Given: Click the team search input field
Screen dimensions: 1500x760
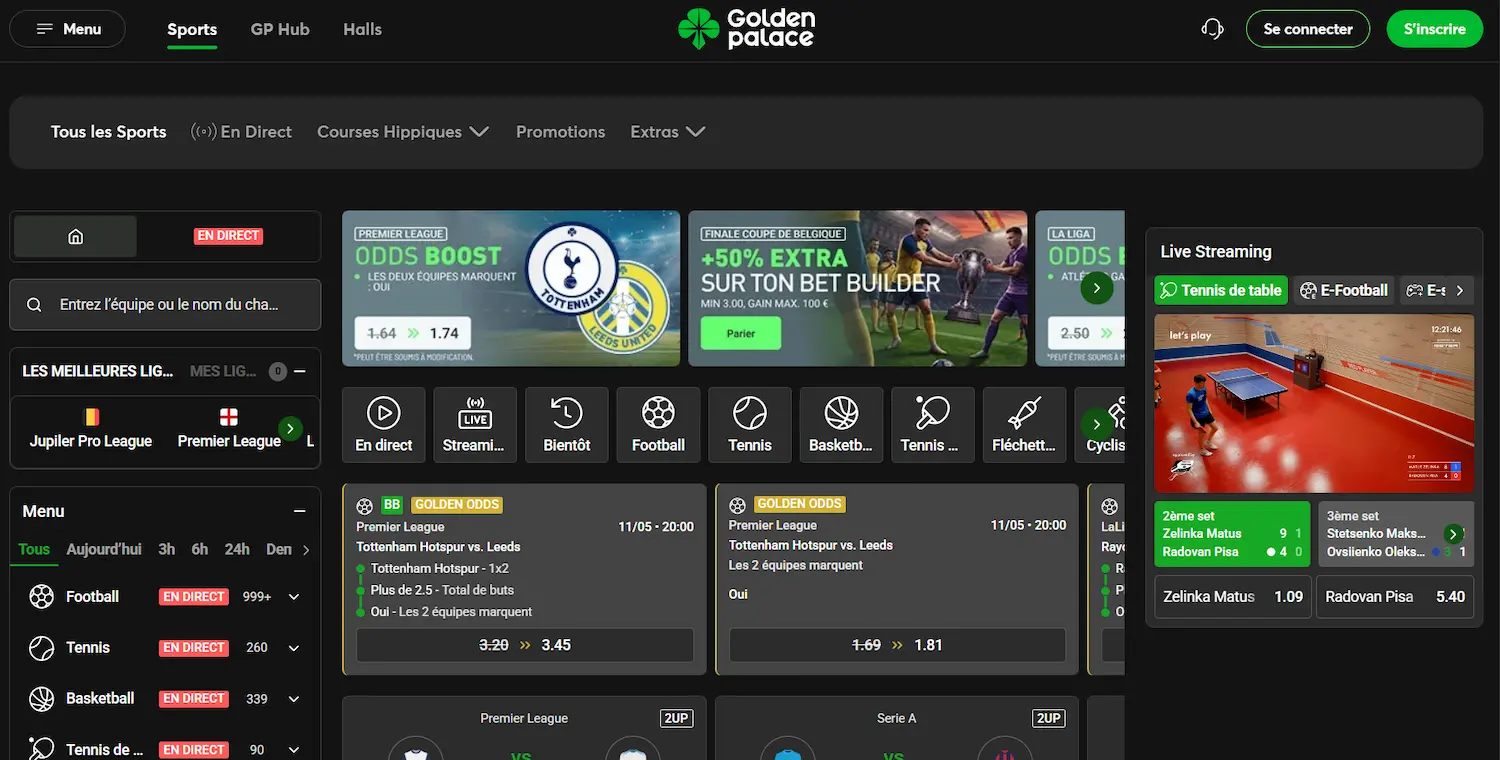Looking at the screenshot, I should point(165,305).
